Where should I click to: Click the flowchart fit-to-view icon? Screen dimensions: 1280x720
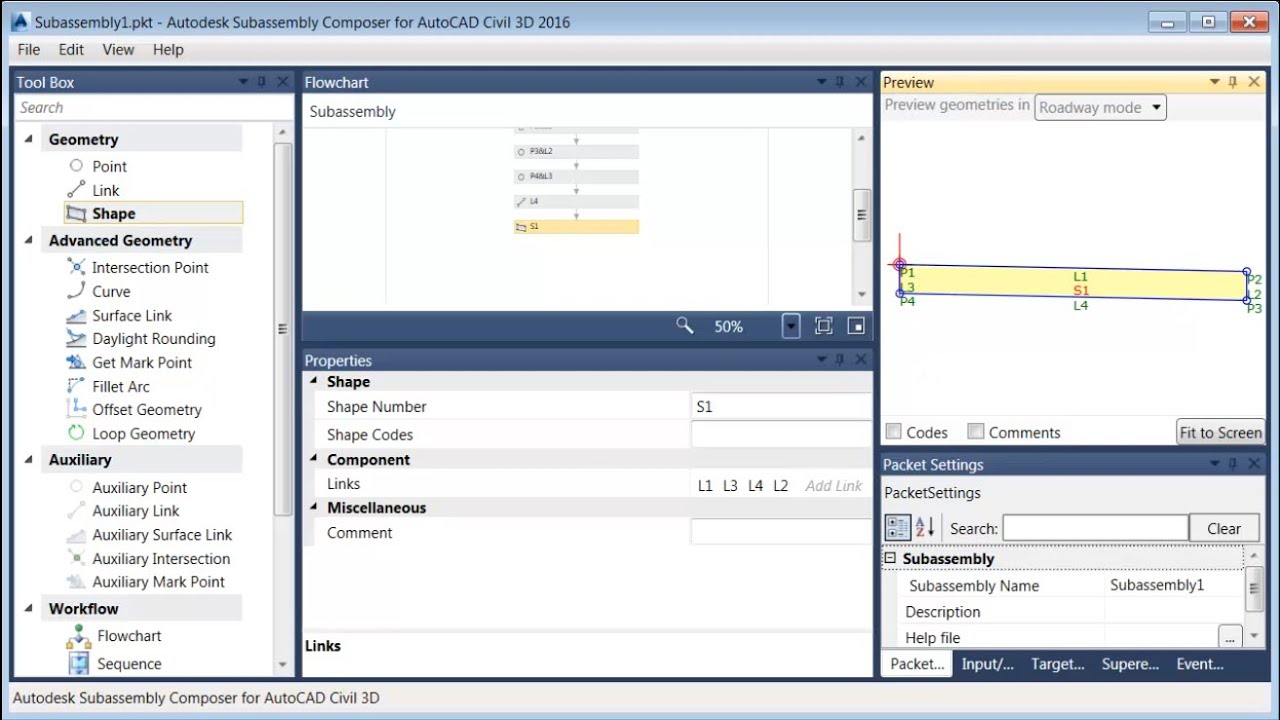[x=824, y=326]
